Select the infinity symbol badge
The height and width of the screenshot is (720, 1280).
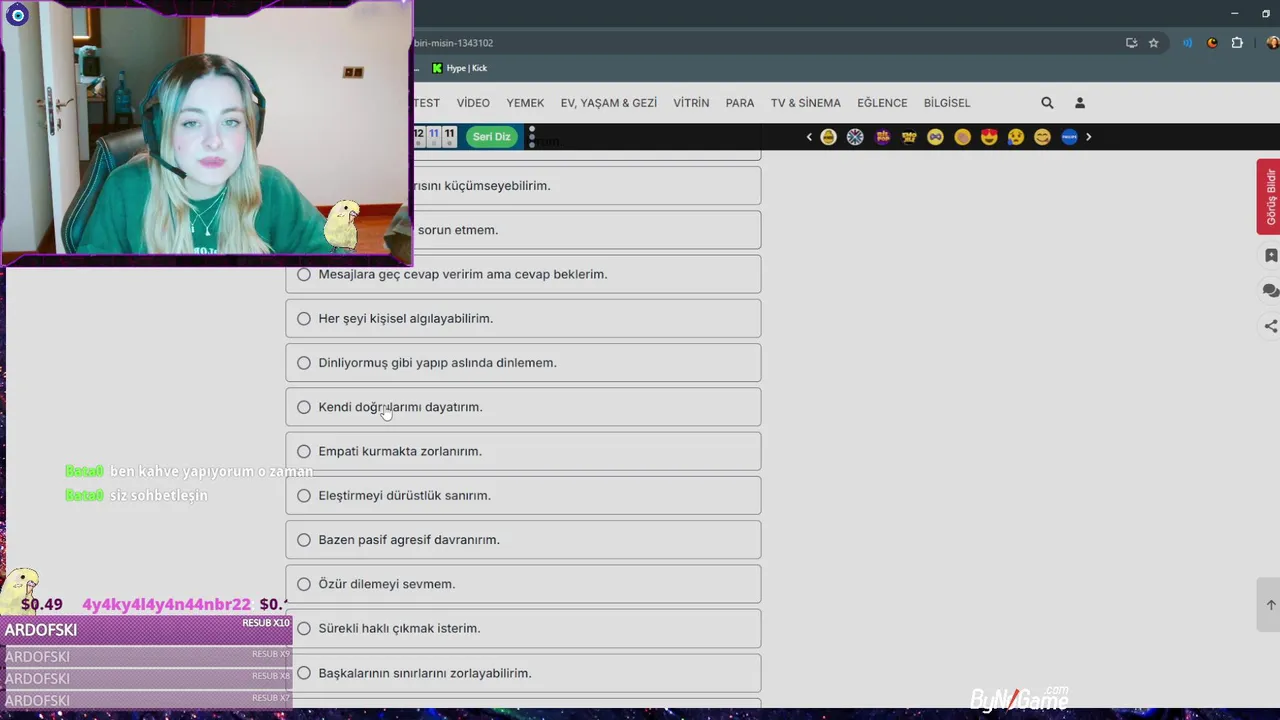click(x=935, y=137)
